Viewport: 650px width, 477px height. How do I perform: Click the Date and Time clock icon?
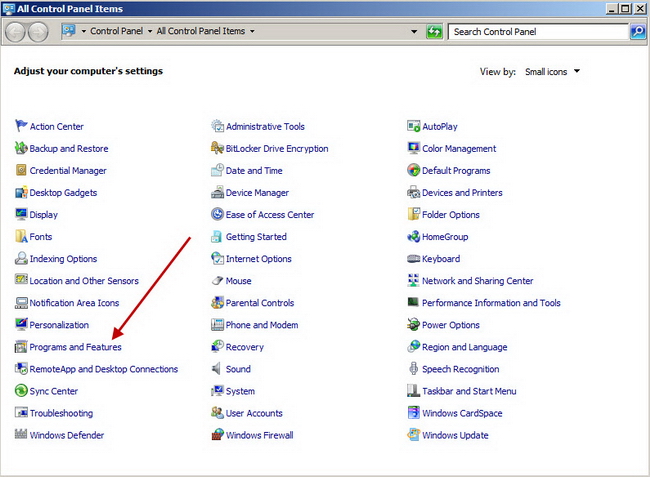coord(217,170)
